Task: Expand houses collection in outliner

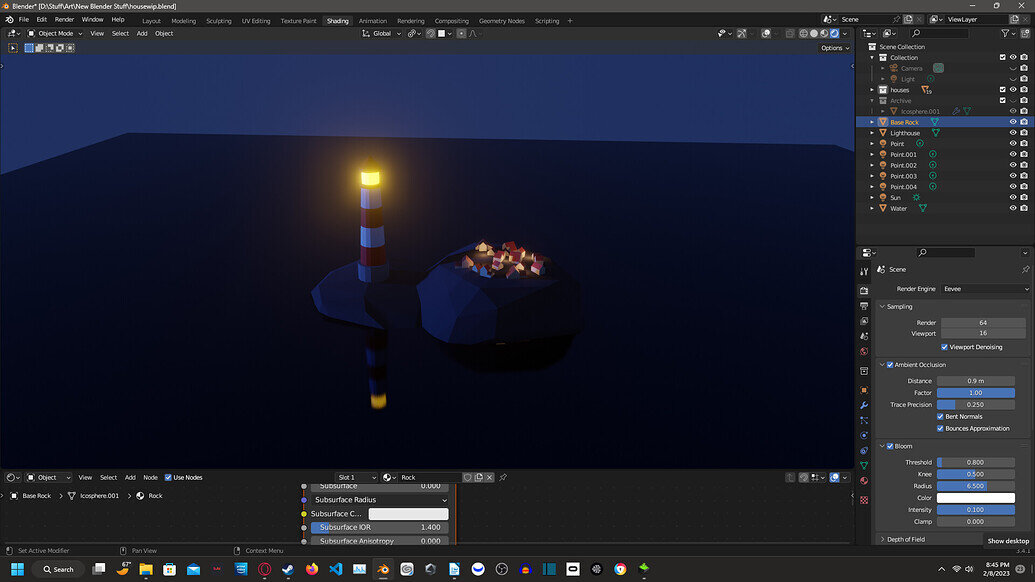Action: [x=872, y=90]
